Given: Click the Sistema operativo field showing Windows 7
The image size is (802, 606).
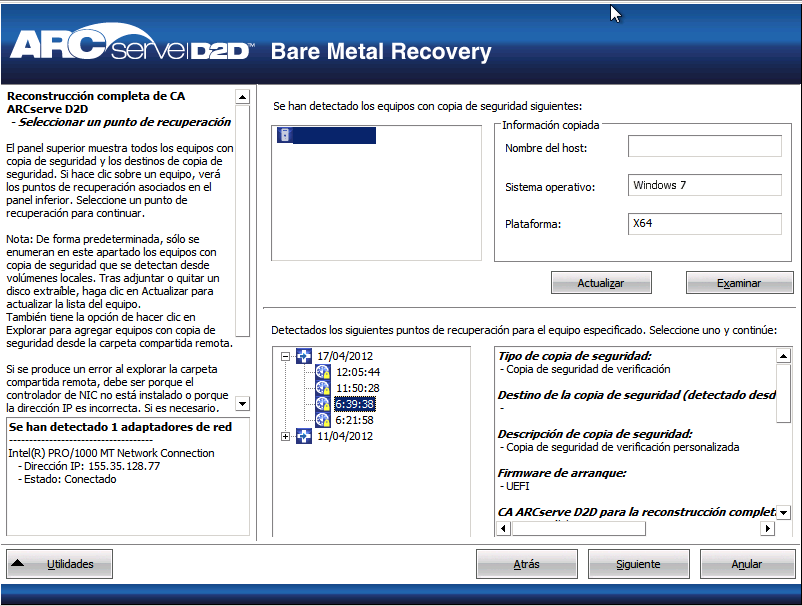Looking at the screenshot, I should (704, 185).
